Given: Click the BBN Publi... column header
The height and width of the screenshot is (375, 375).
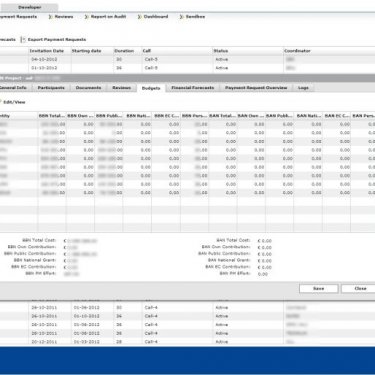Looking at the screenshot, I should tap(109, 116).
